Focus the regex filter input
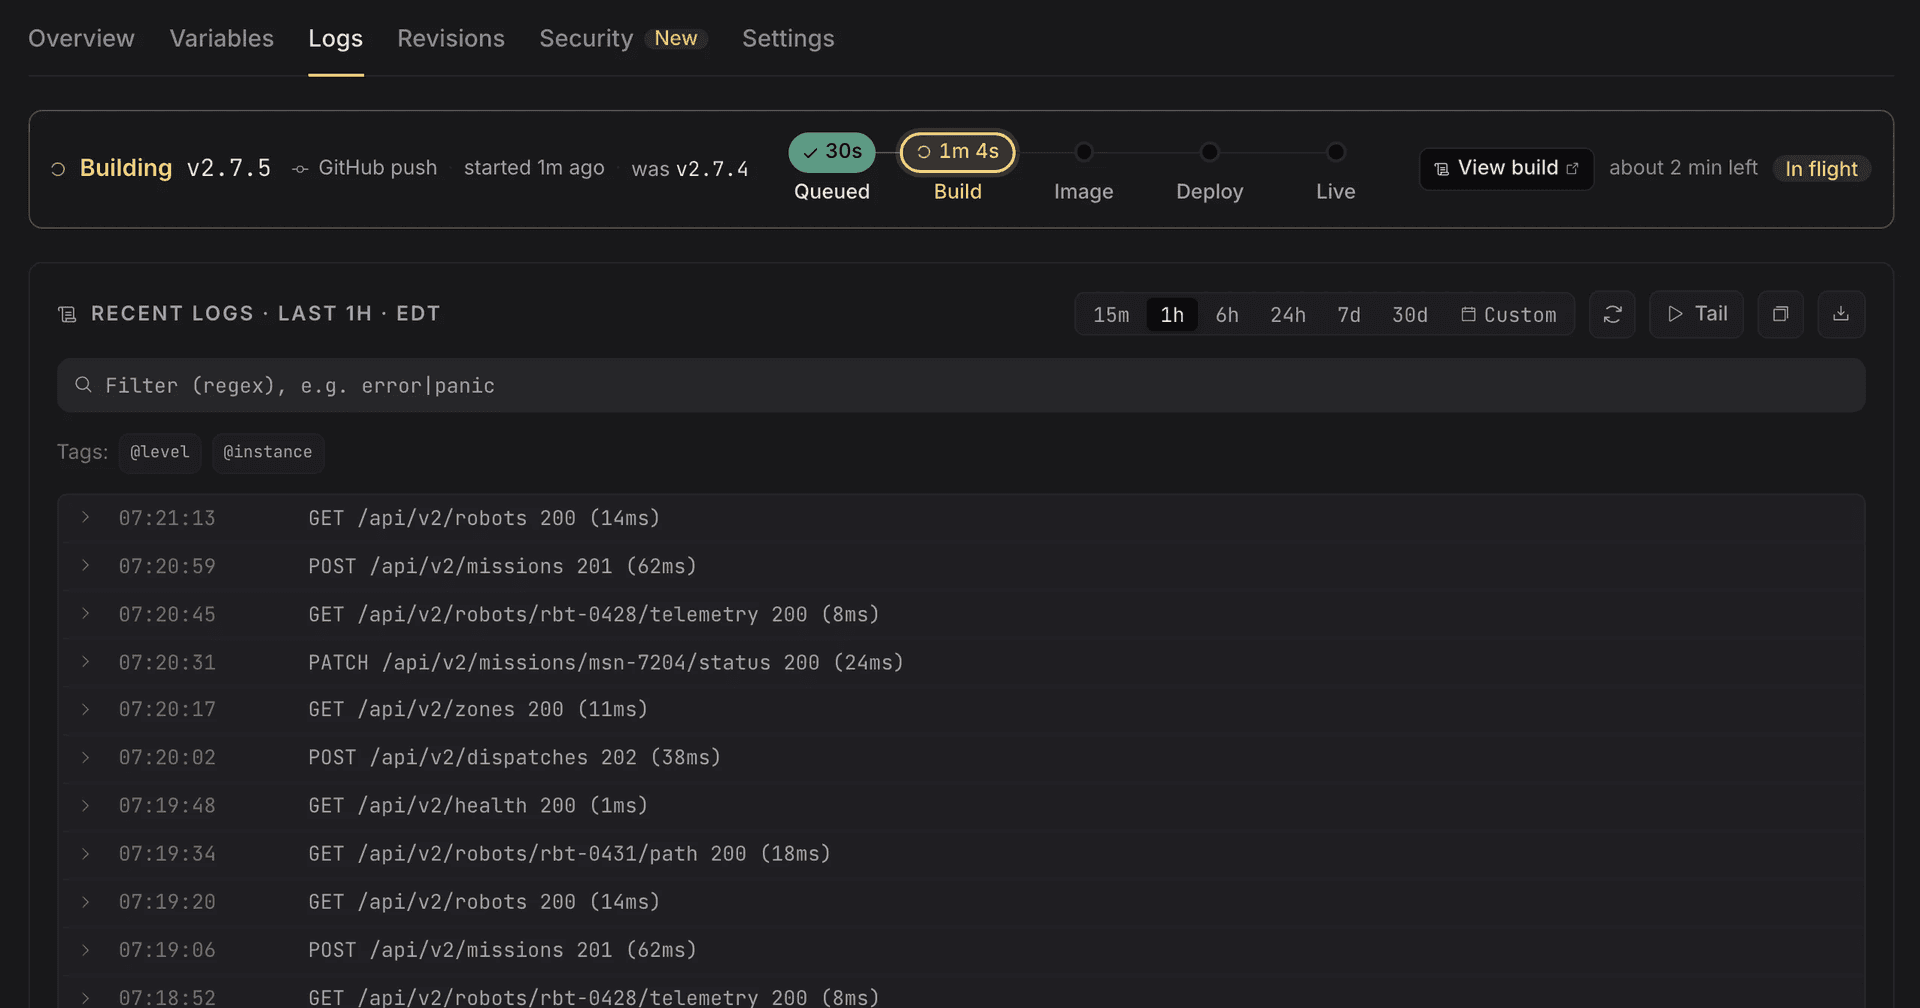This screenshot has height=1008, width=1920. (961, 385)
